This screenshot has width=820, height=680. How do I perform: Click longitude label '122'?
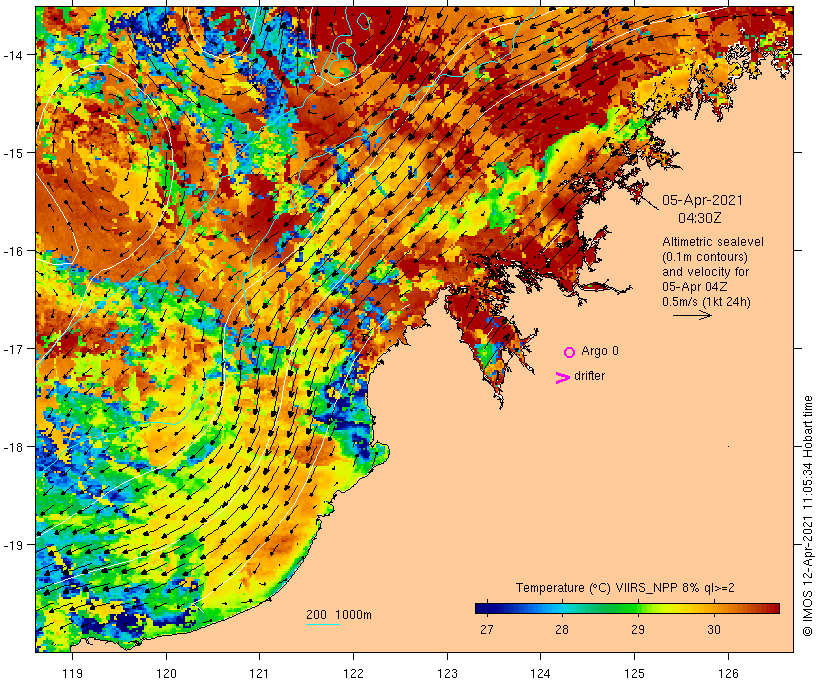pyautogui.click(x=354, y=673)
